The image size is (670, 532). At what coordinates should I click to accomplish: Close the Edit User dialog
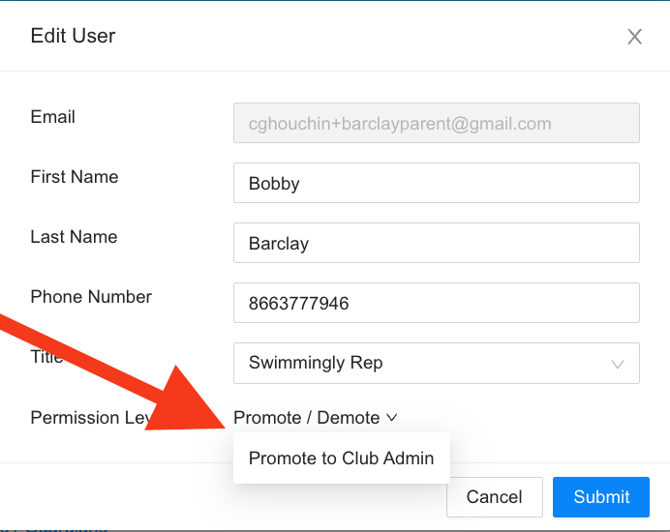[634, 37]
